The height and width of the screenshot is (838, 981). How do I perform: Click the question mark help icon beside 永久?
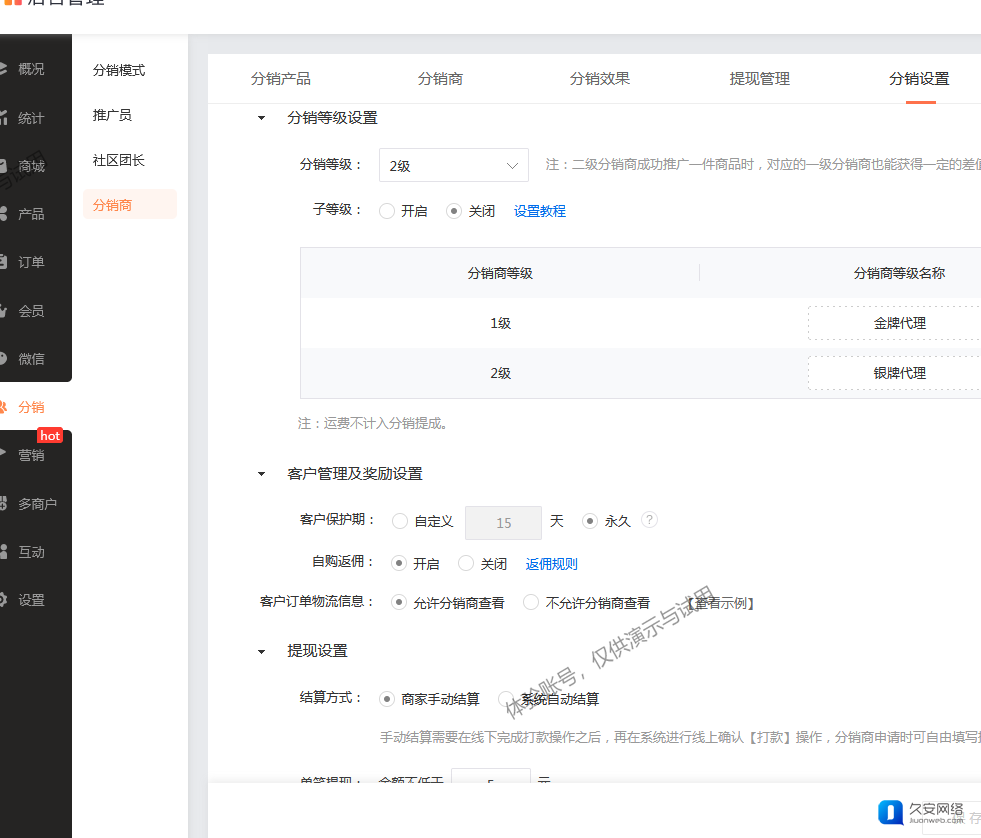[x=649, y=520]
